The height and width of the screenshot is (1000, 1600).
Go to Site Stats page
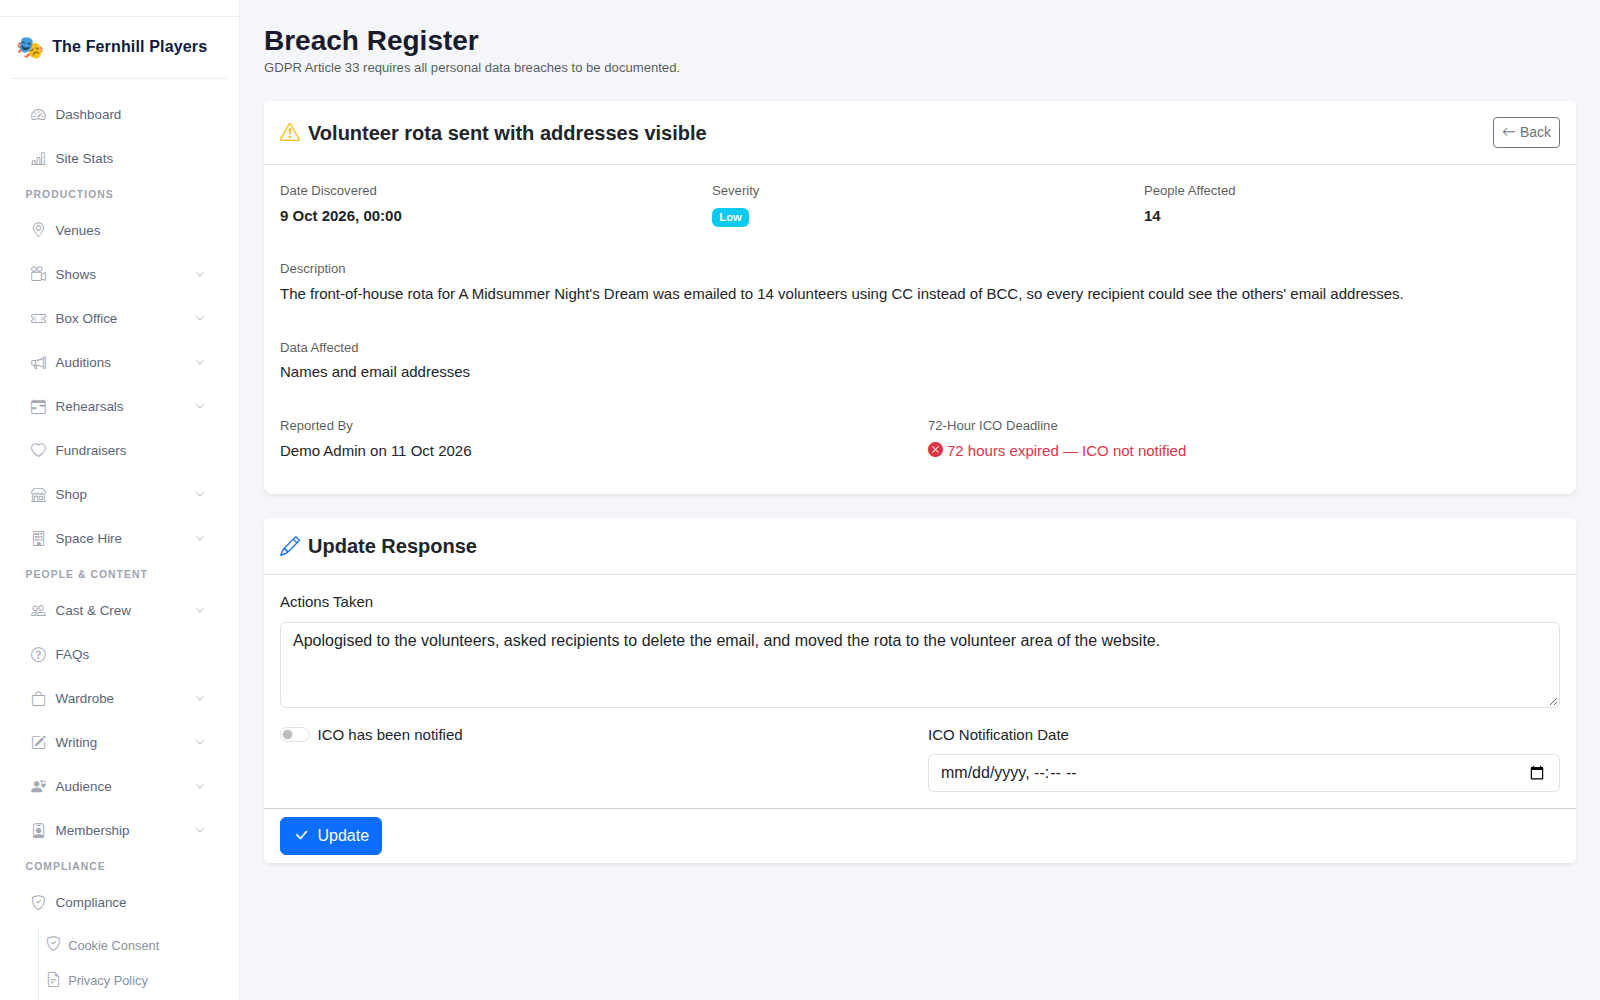(119, 159)
